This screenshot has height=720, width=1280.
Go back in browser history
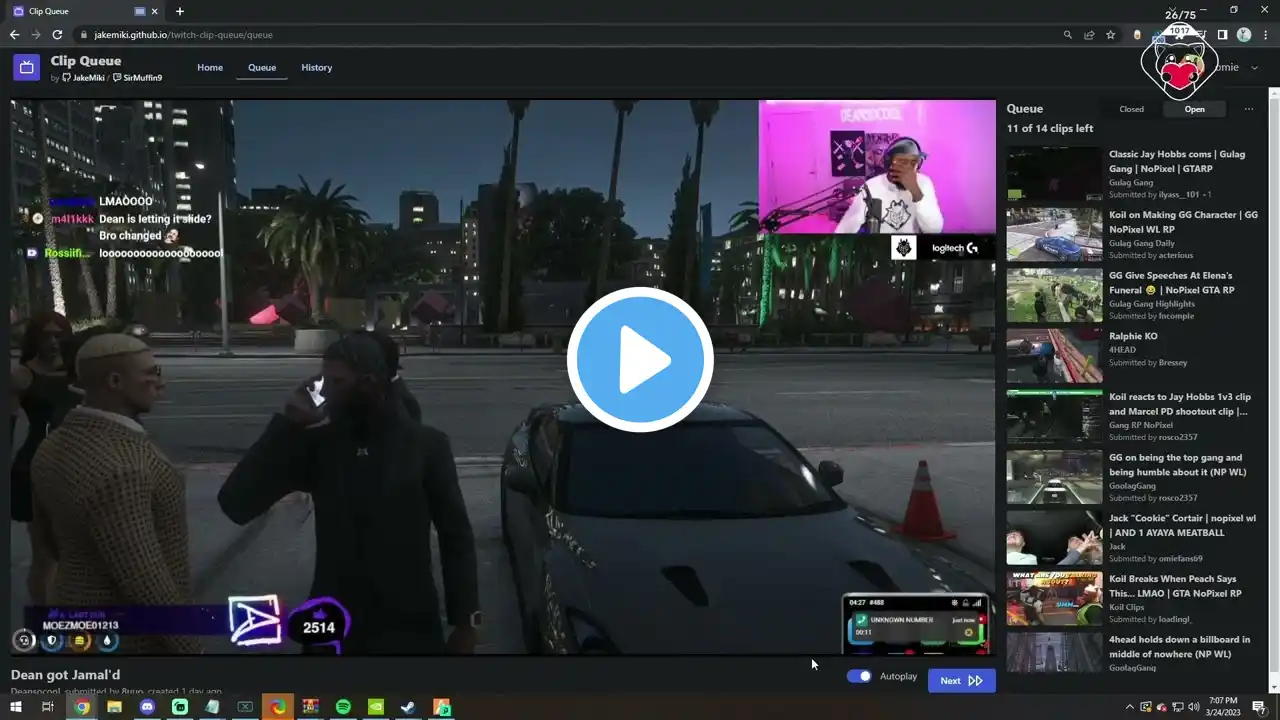(14, 35)
